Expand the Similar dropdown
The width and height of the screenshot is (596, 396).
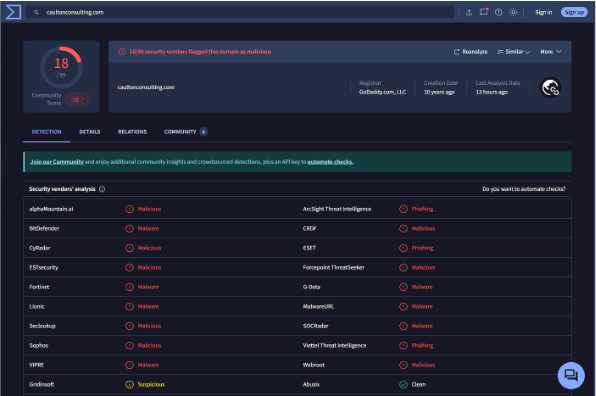(x=514, y=52)
